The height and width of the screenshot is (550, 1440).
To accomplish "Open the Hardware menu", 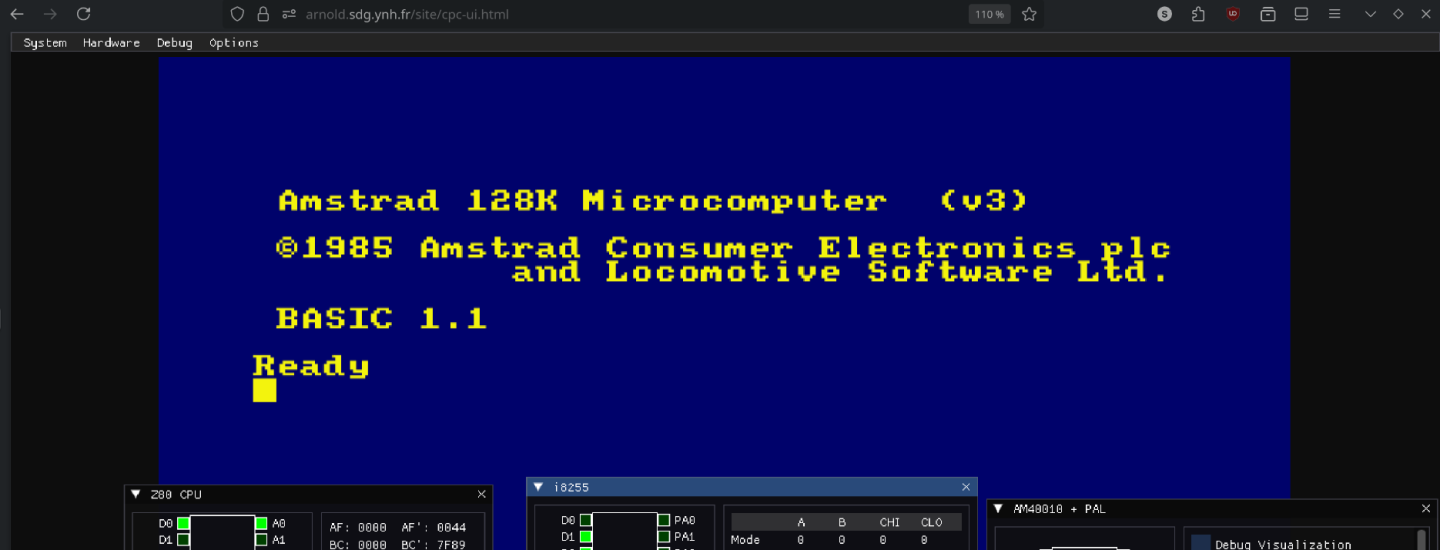I will point(111,43).
